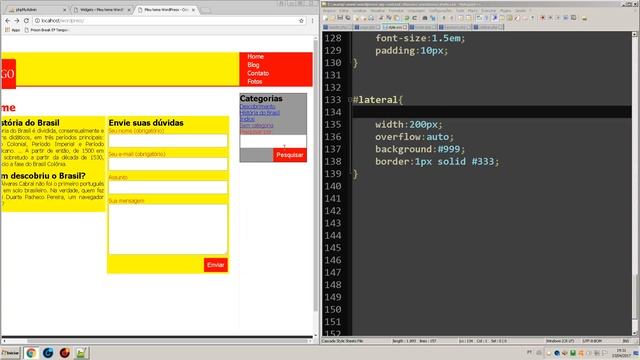The width and height of the screenshot is (640, 360).
Task: Click the Copy icon in Notepad++ toolbar
Action: pyautogui.click(x=389, y=18)
